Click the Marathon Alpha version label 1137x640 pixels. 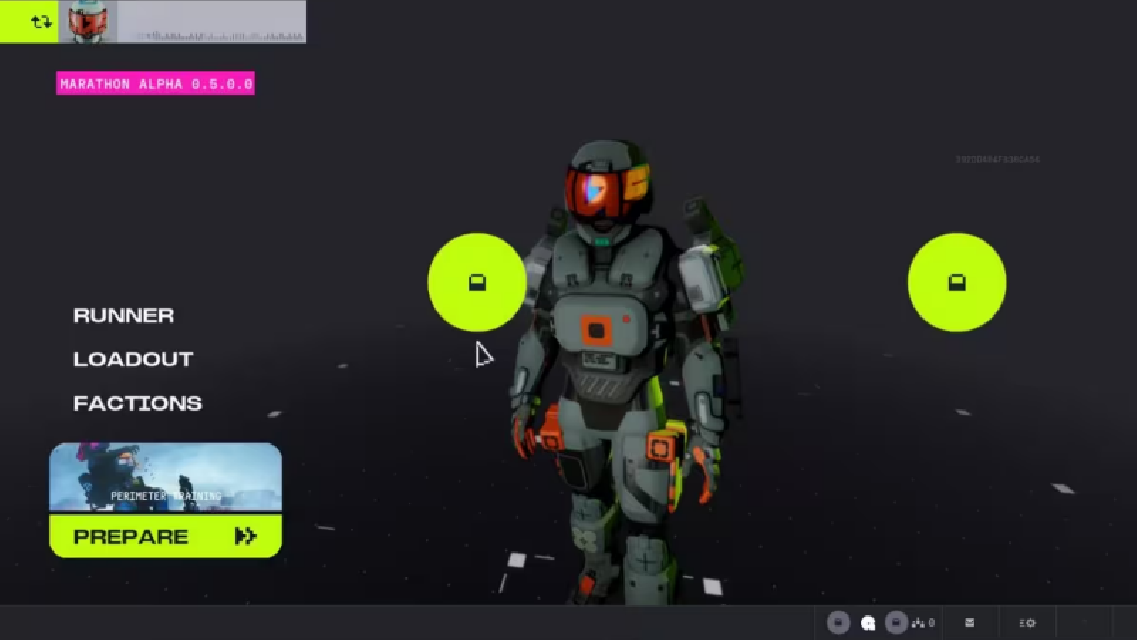pos(155,84)
